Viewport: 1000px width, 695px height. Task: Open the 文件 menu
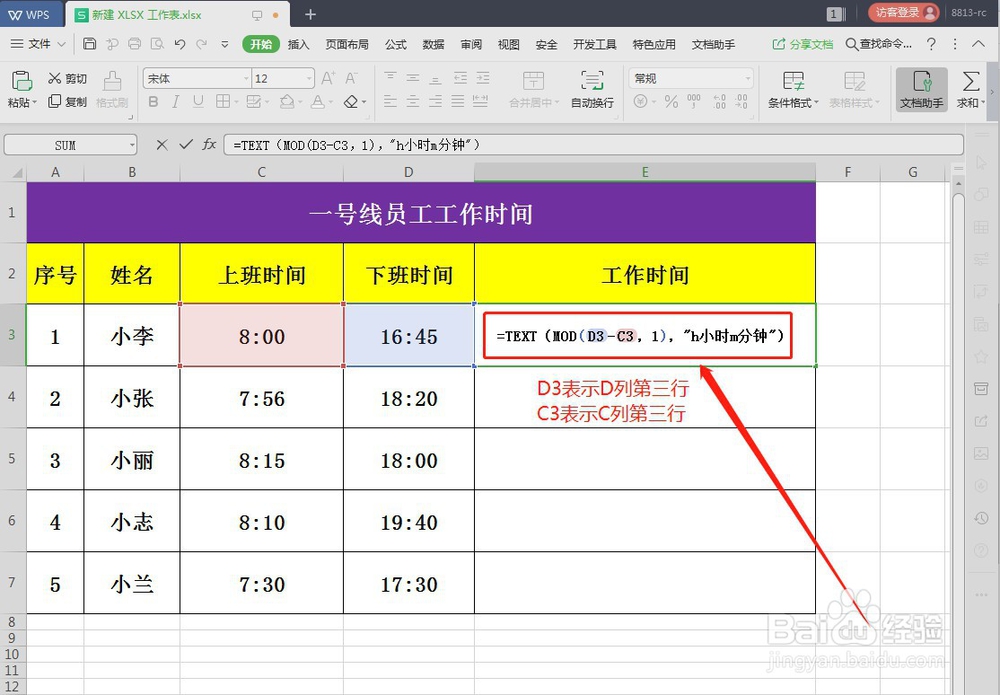(x=36, y=44)
